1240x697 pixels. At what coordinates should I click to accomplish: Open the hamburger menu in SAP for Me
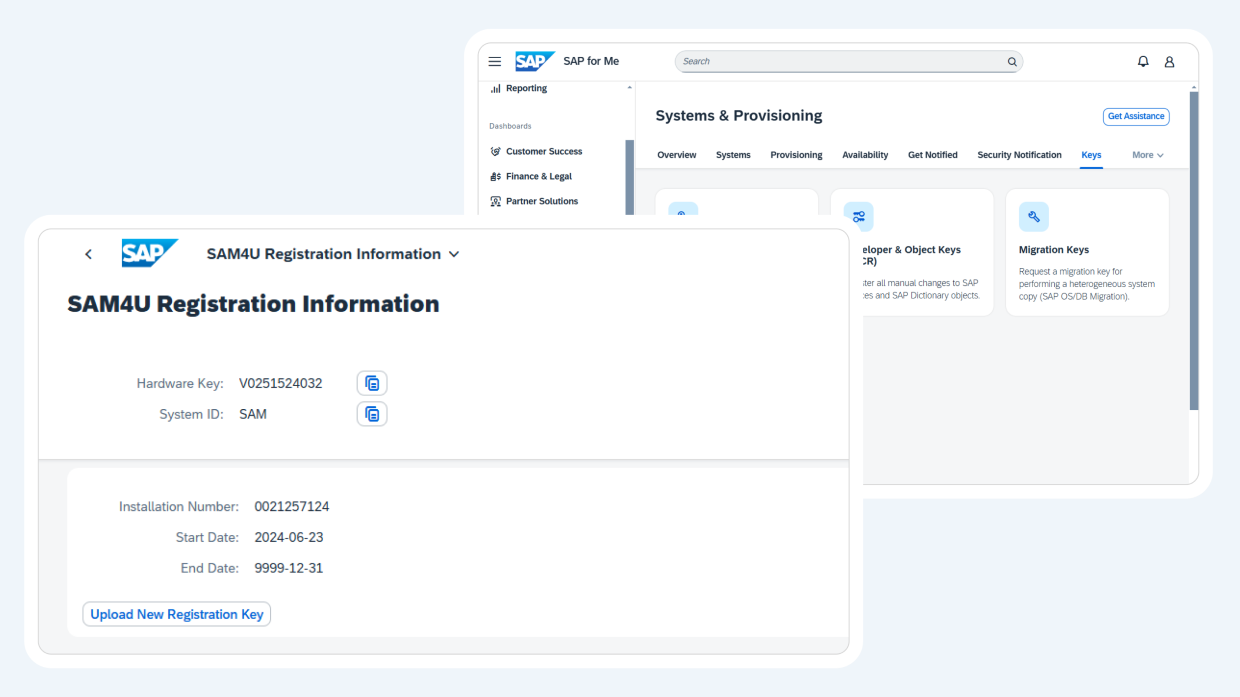495,62
